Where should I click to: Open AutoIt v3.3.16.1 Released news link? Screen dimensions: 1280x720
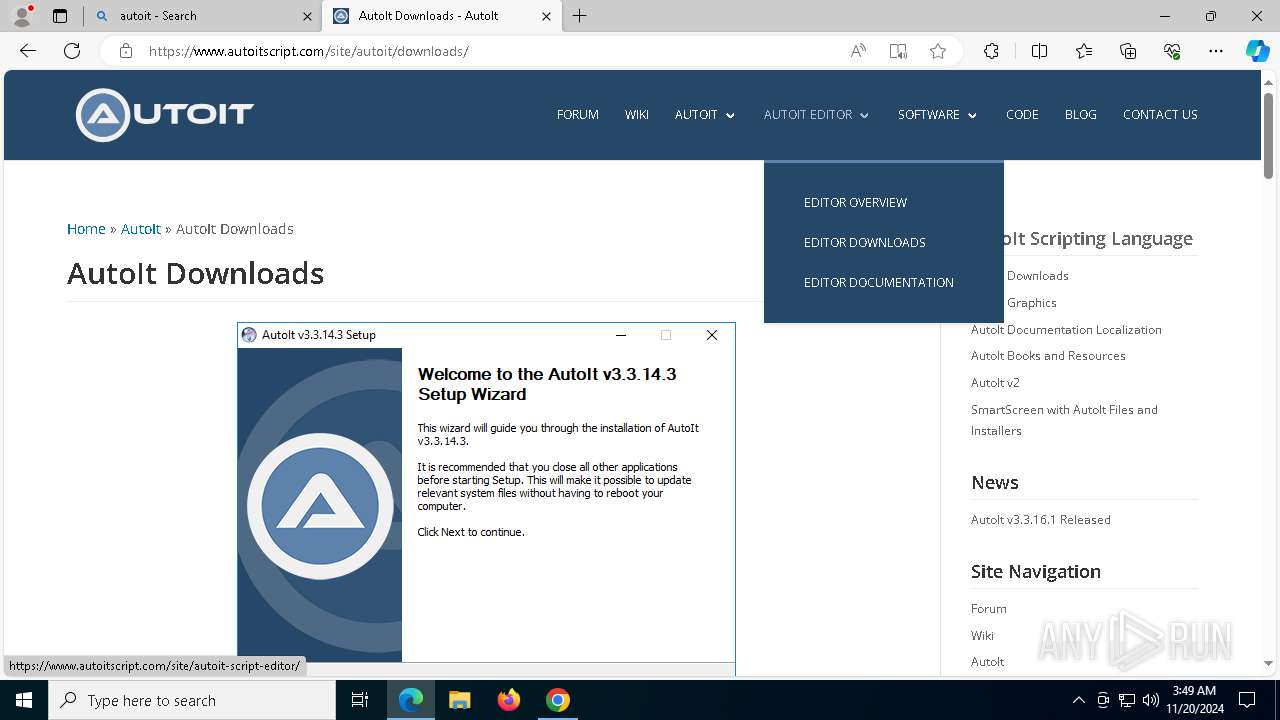1040,519
